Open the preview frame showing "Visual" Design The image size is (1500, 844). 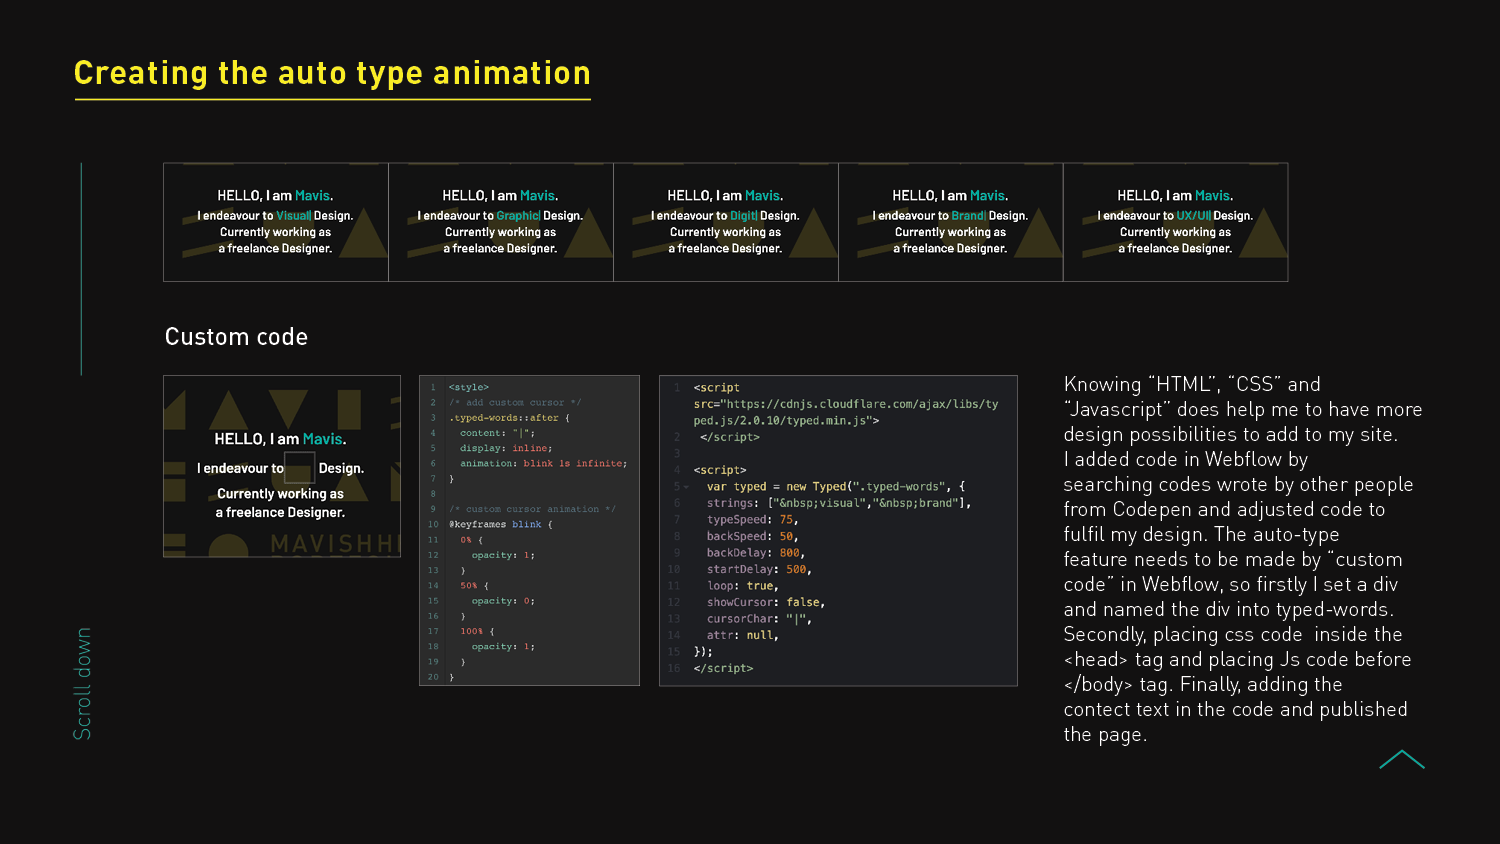tap(276, 222)
